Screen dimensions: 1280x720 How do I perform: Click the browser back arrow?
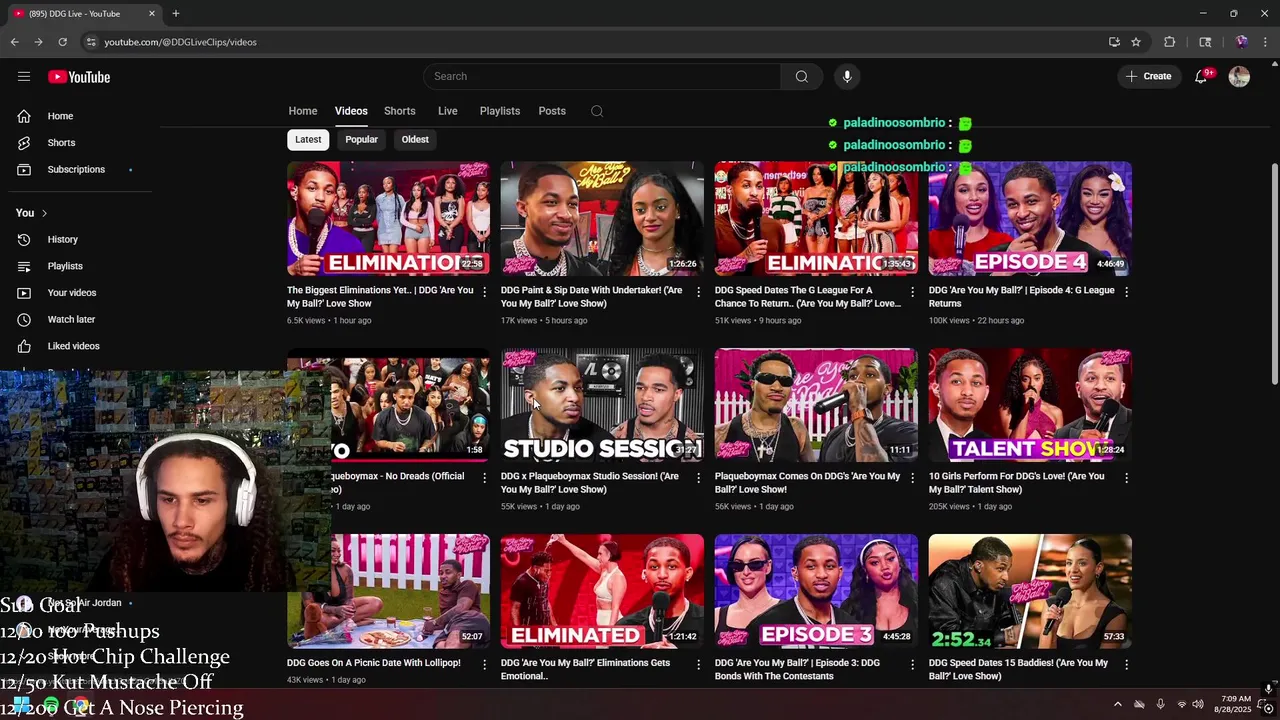pyautogui.click(x=14, y=42)
